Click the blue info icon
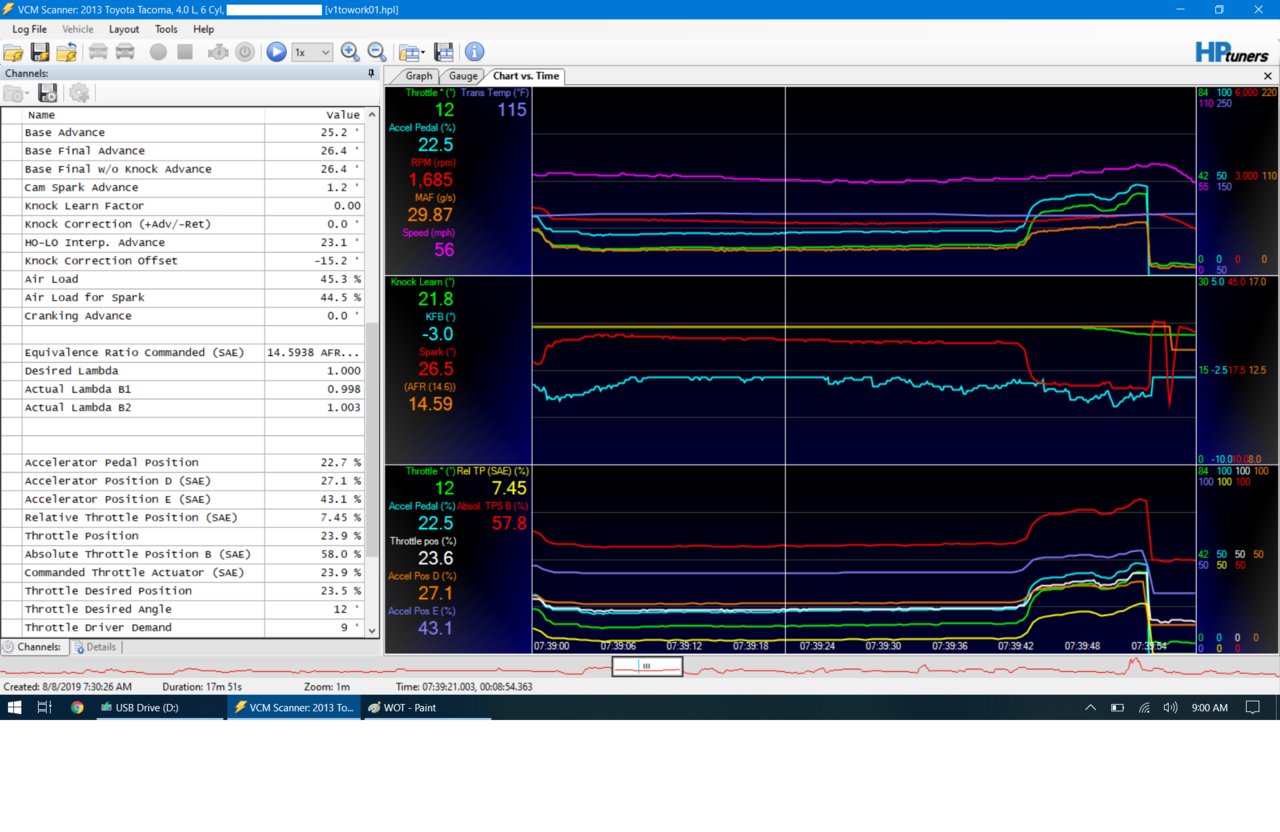The width and height of the screenshot is (1280, 832). point(474,52)
